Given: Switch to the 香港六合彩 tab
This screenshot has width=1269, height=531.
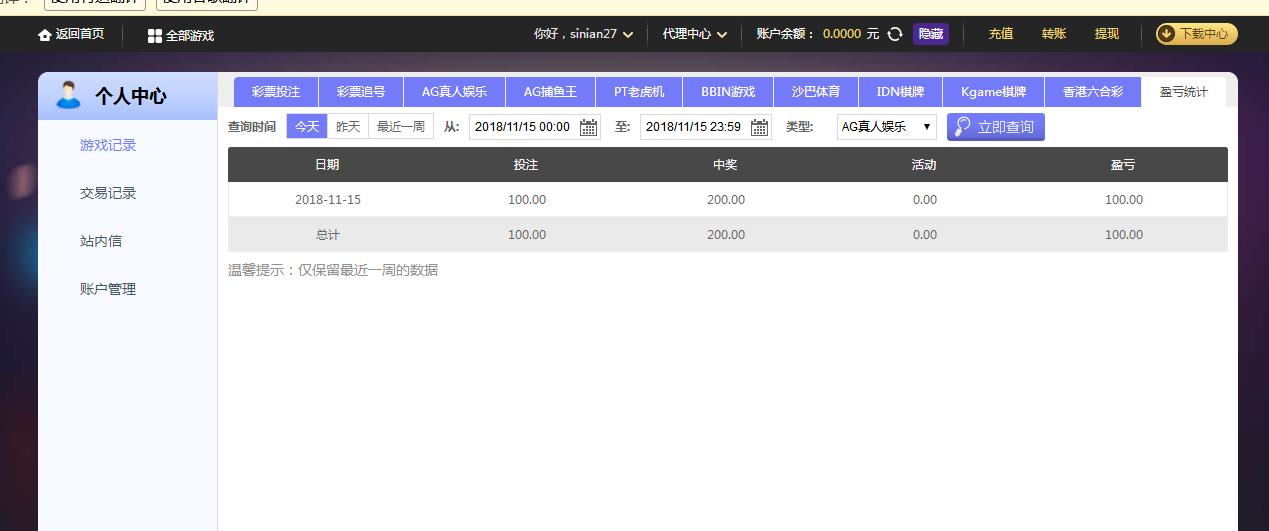Looking at the screenshot, I should point(1093,92).
